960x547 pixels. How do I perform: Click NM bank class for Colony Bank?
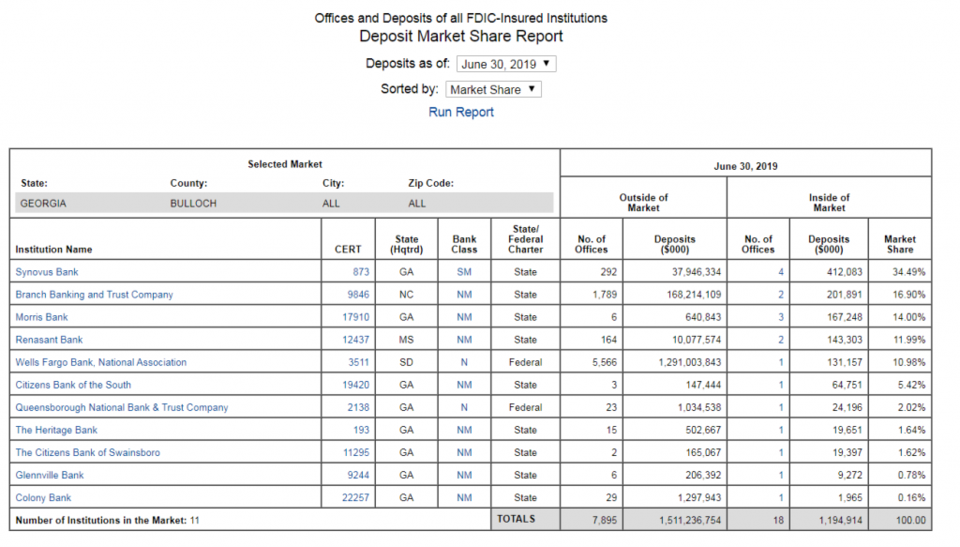pos(464,498)
